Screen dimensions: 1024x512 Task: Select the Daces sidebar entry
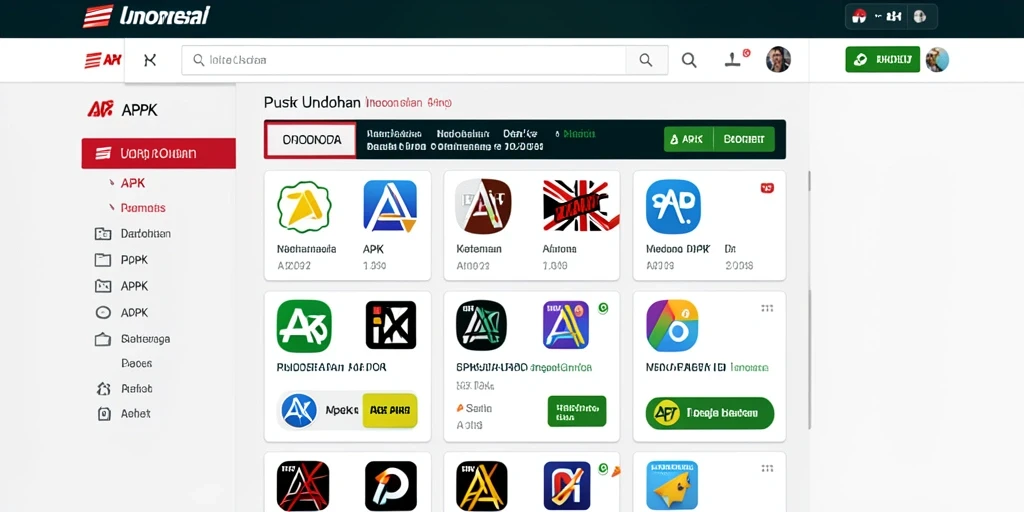point(136,363)
